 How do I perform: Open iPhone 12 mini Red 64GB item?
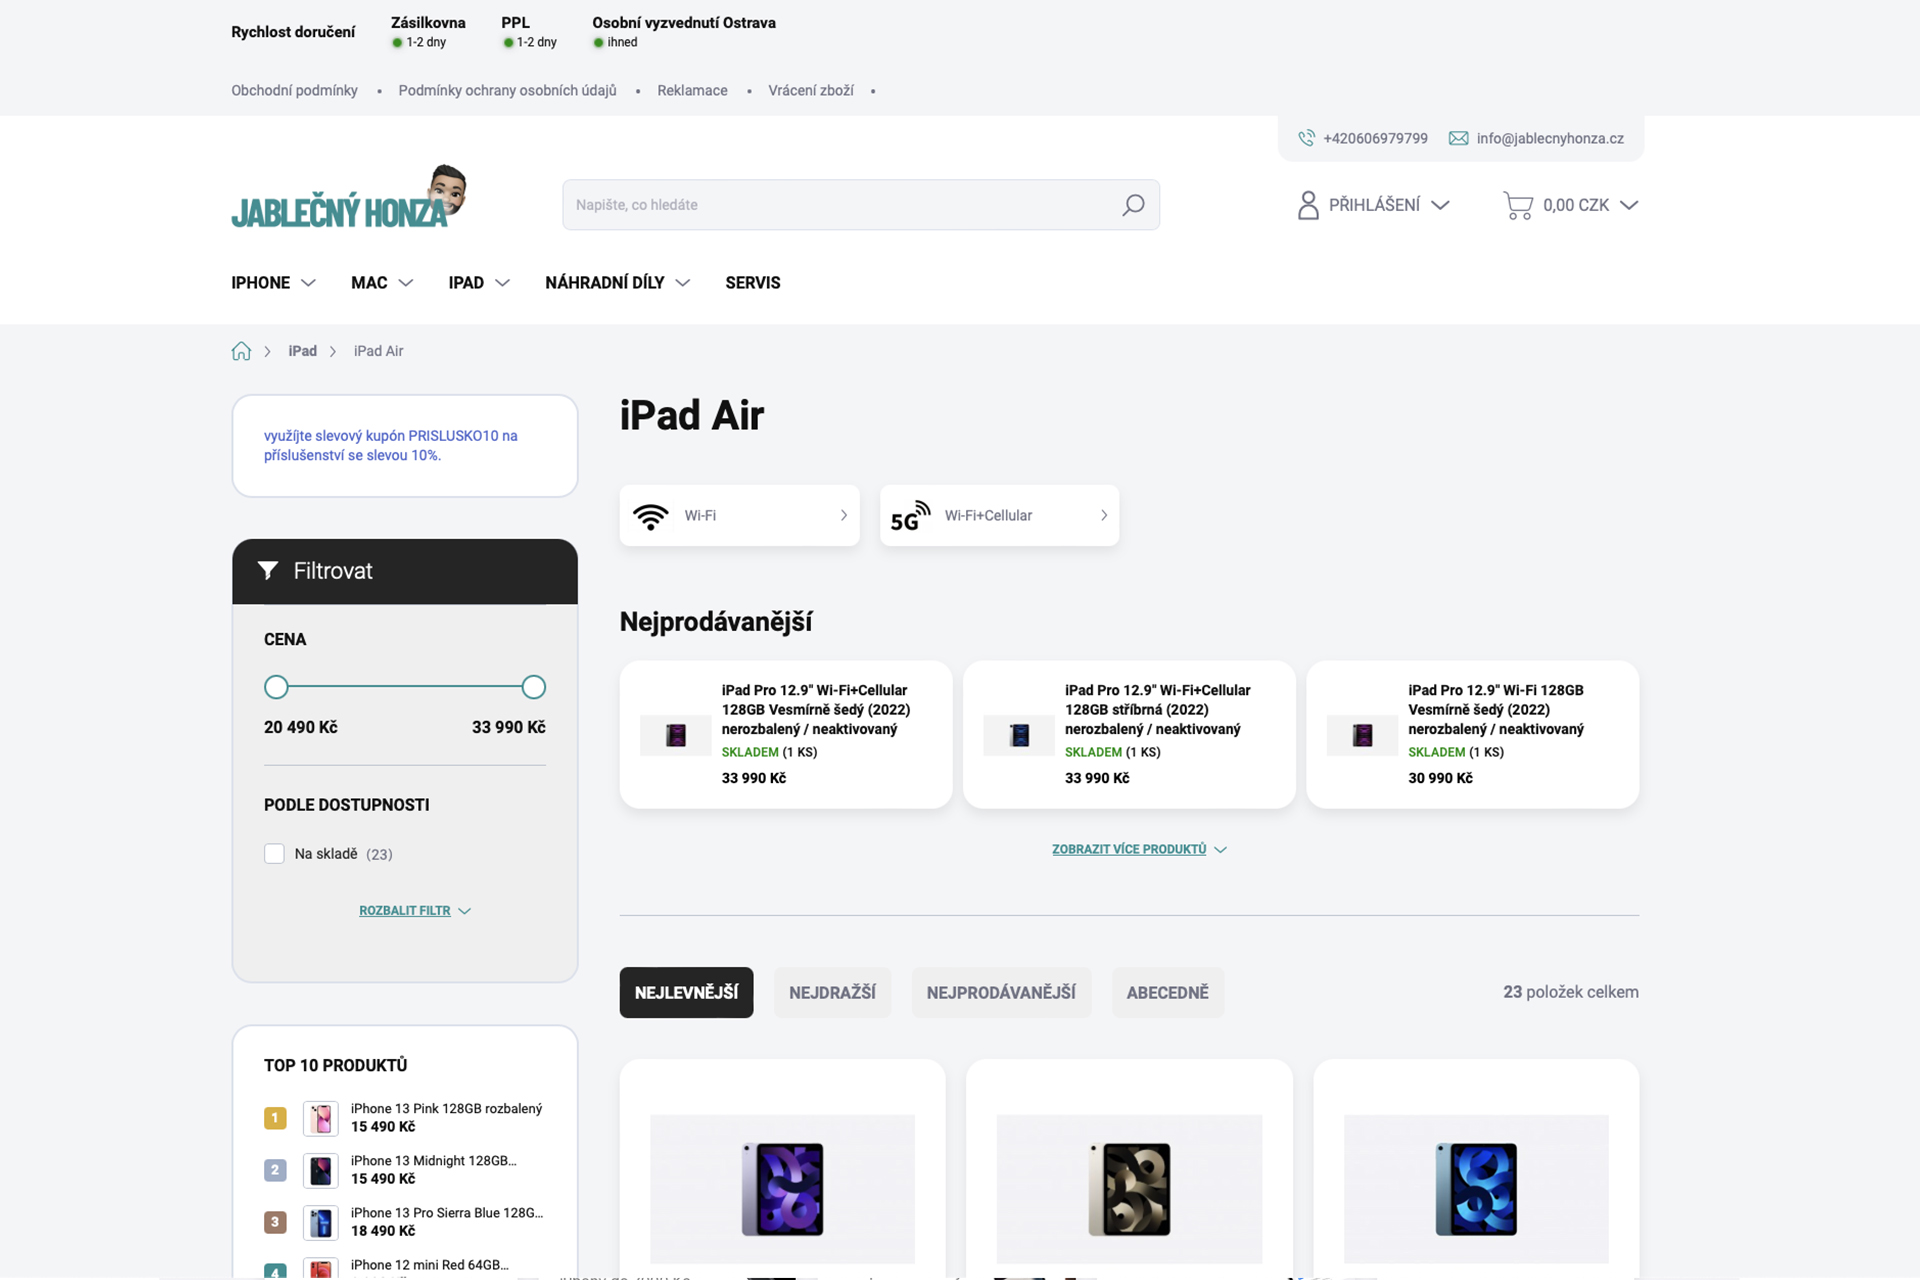click(430, 1265)
